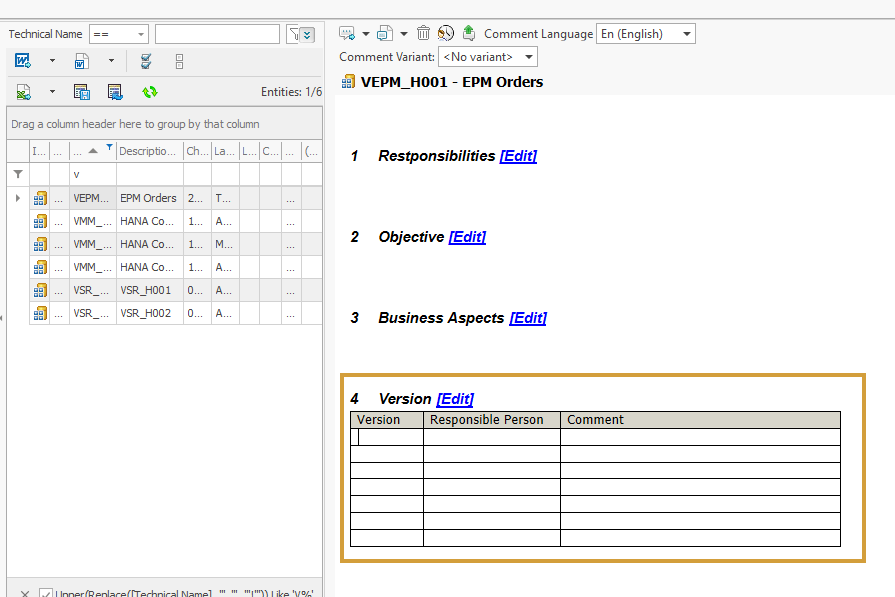Viewport: 895px width, 597px height.
Task: Click the save entity list icon
Action: (x=81, y=91)
